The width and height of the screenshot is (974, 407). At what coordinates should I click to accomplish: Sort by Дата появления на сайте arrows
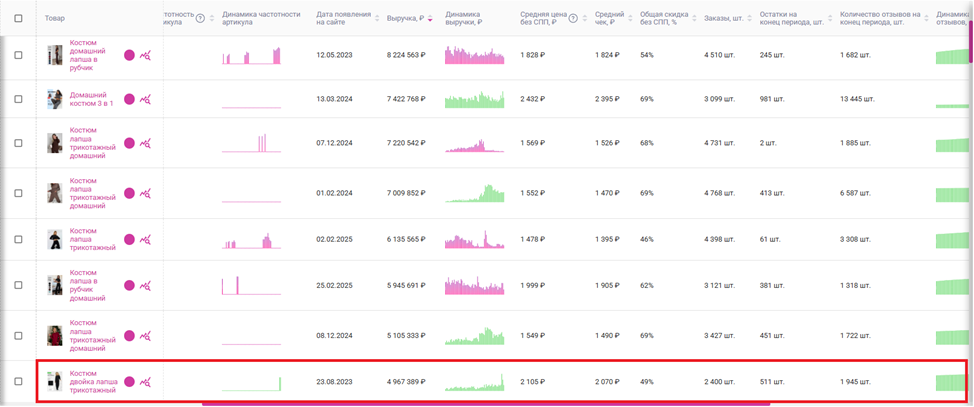376,19
